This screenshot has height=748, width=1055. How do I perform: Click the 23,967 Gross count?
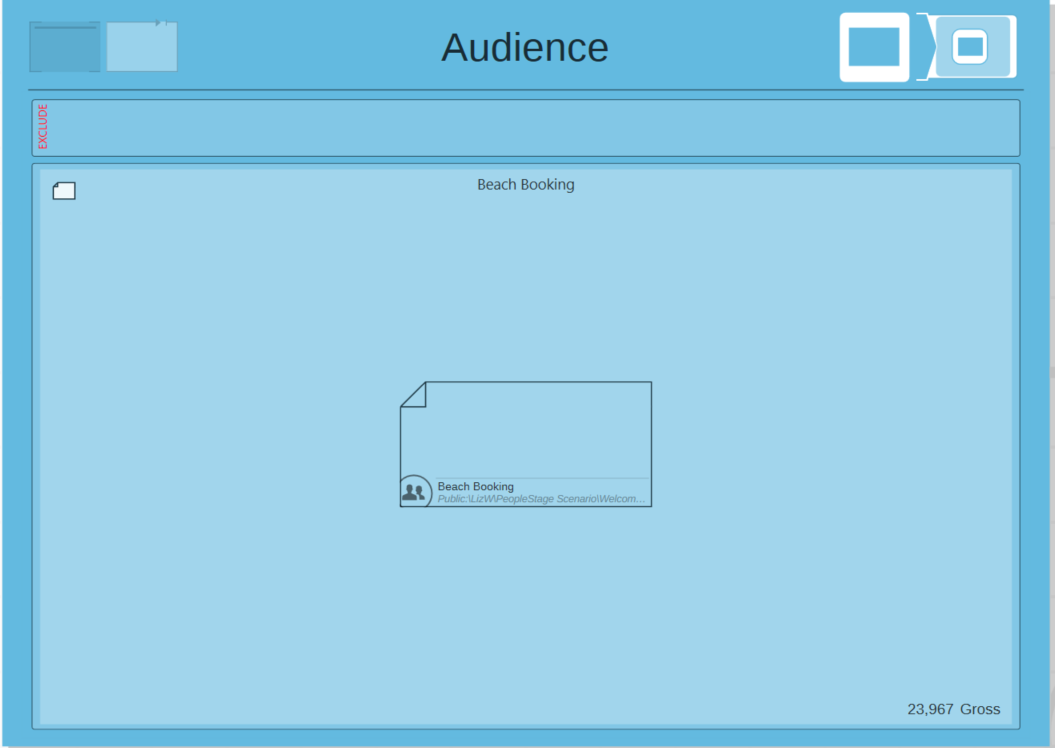(x=953, y=709)
